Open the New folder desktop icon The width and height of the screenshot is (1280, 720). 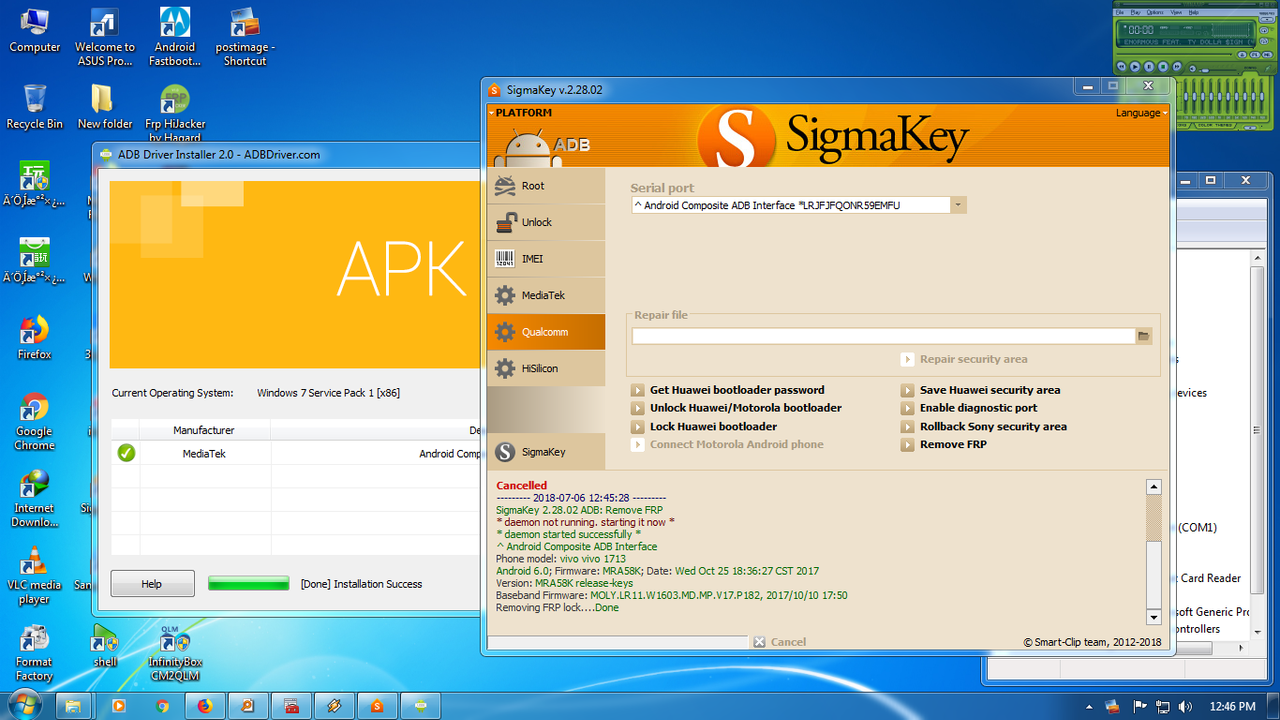105,107
